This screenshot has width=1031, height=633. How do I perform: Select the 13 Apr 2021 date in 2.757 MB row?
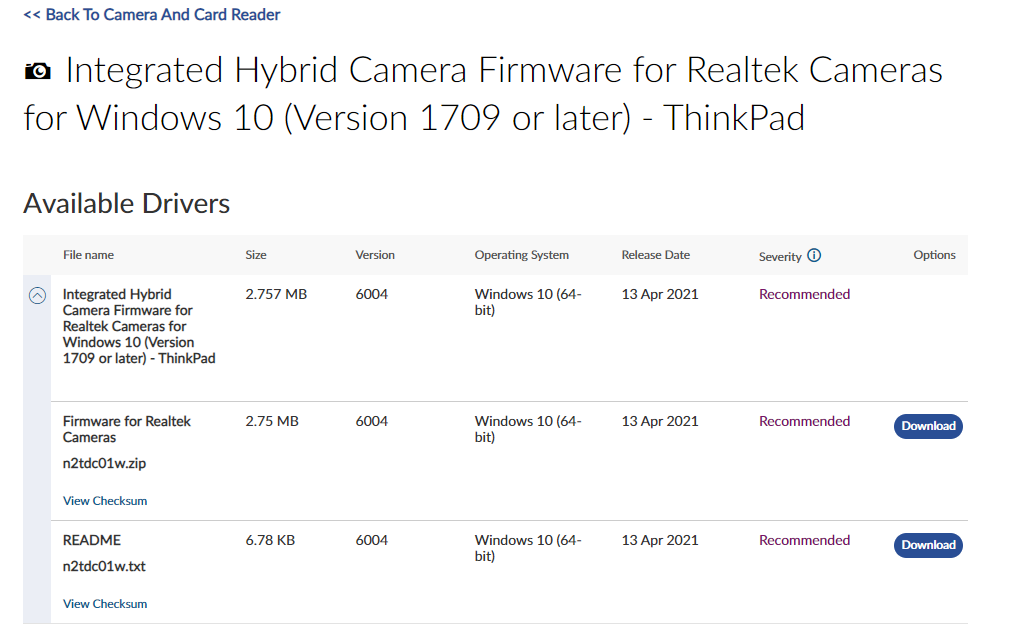pyautogui.click(x=659, y=294)
